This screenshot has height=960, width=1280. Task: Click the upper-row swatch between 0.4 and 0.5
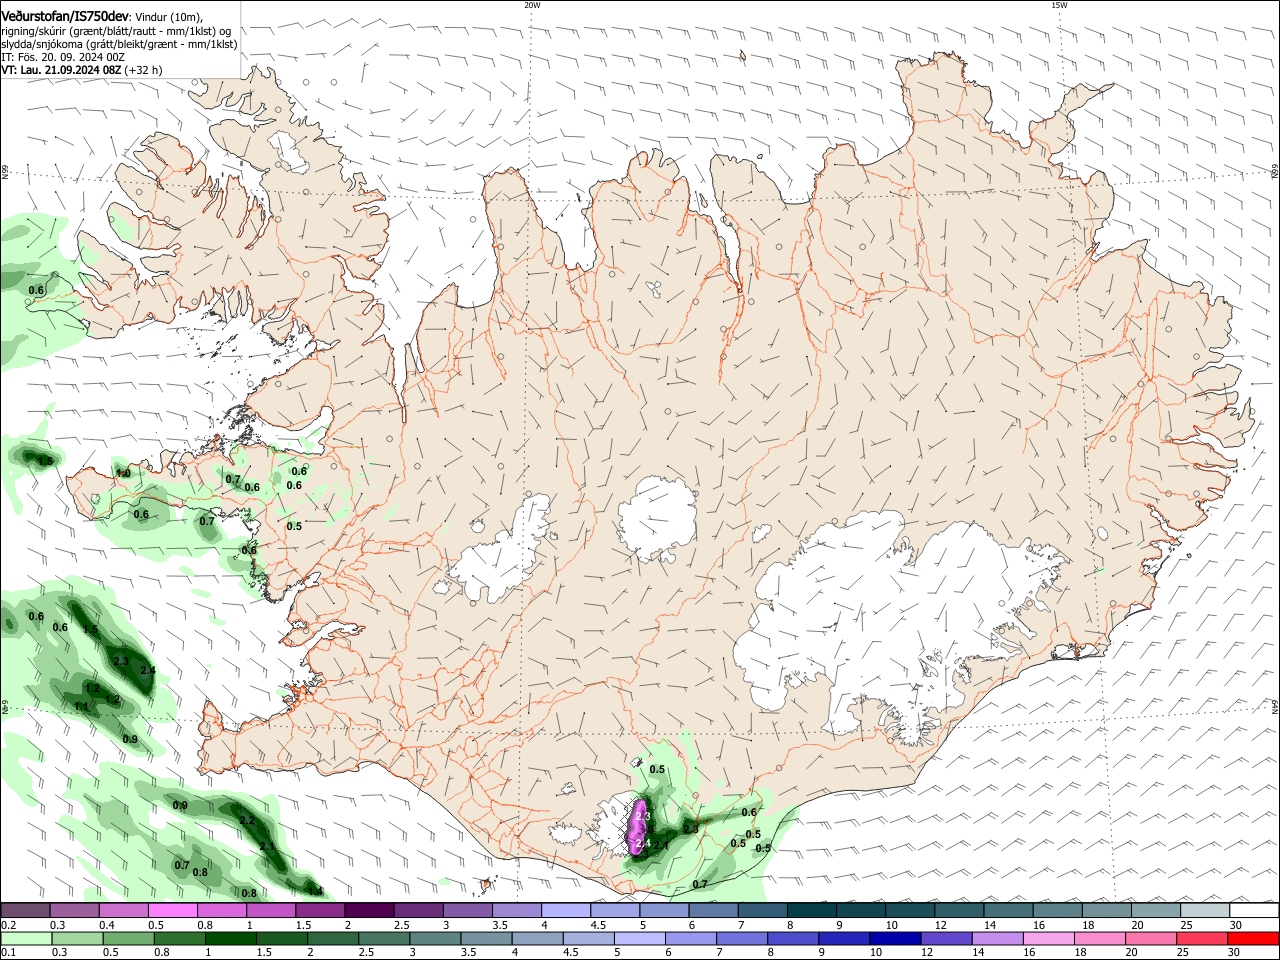tap(124, 911)
